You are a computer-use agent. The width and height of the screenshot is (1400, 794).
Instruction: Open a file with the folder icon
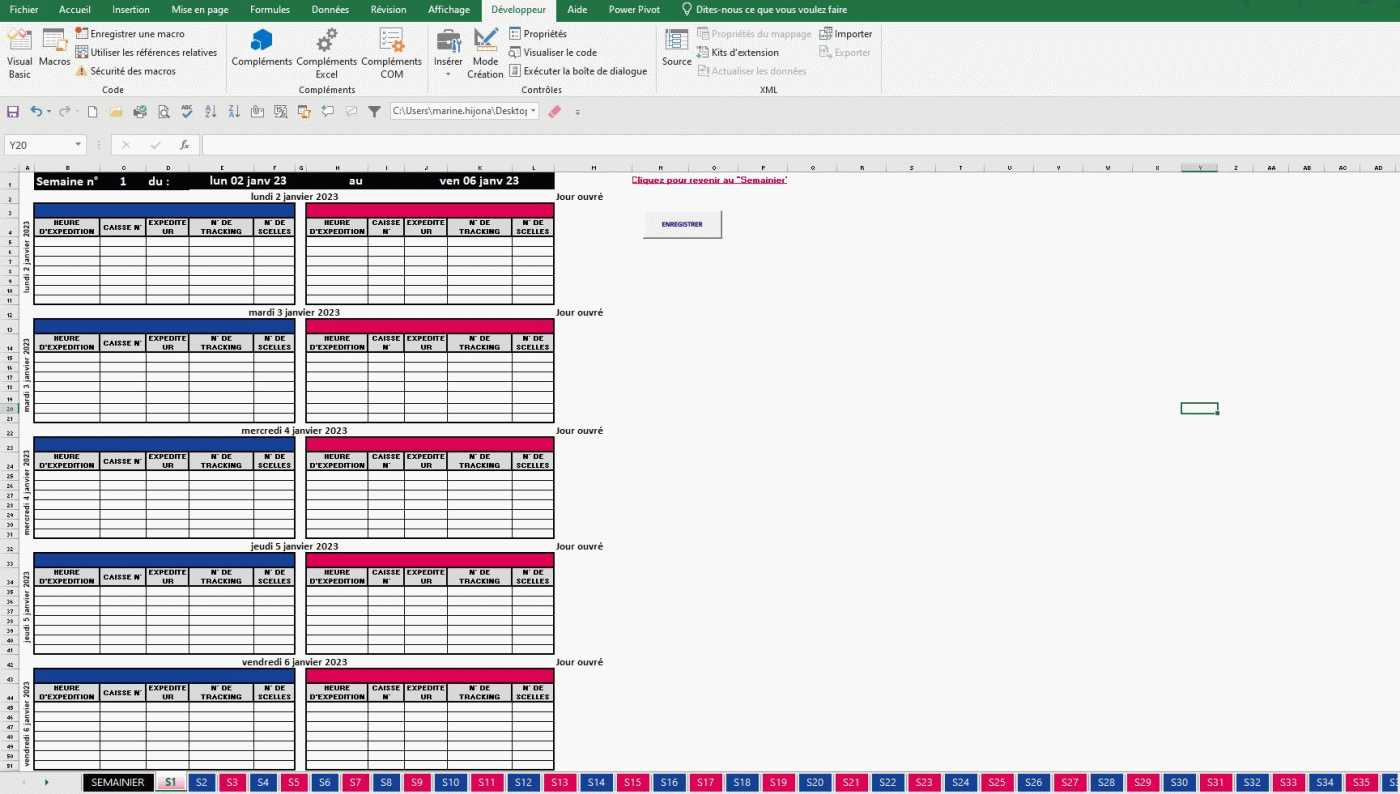pyautogui.click(x=116, y=112)
